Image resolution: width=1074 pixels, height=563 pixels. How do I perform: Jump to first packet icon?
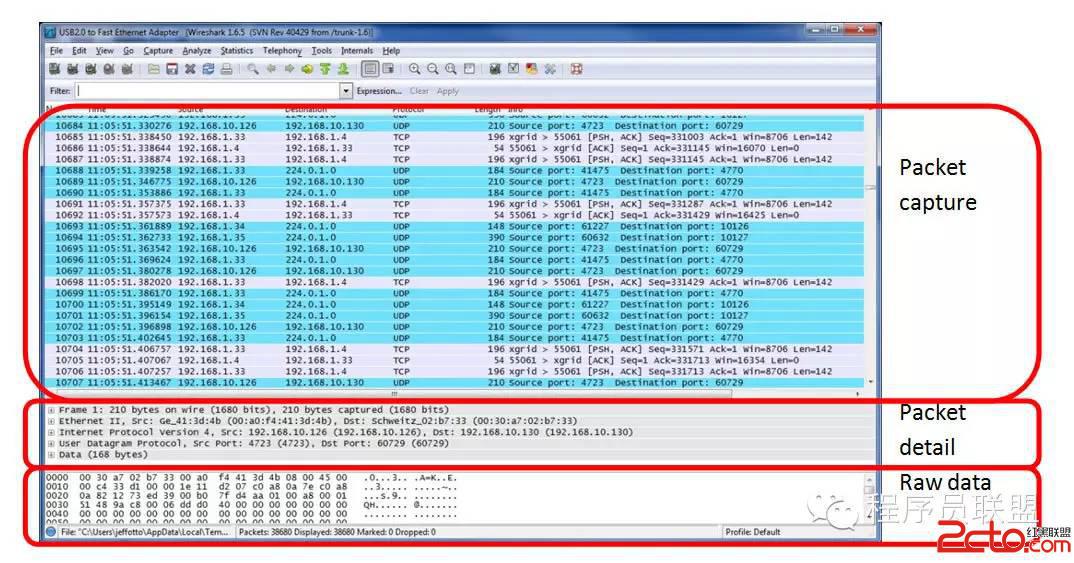tap(325, 69)
